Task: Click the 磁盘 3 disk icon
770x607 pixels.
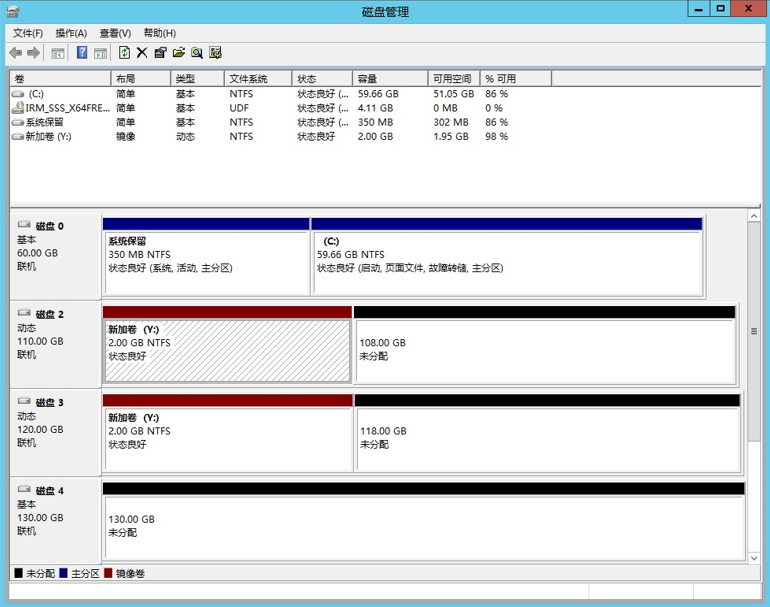Action: [x=24, y=401]
